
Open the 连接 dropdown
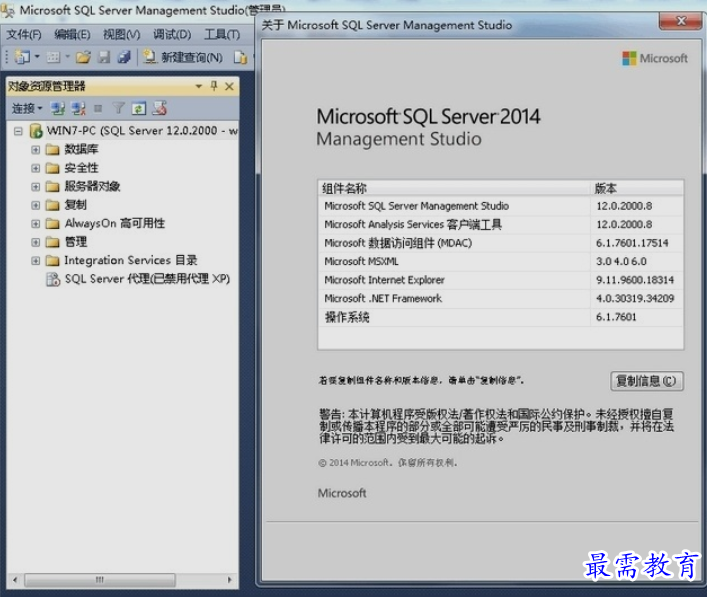pyautogui.click(x=27, y=108)
